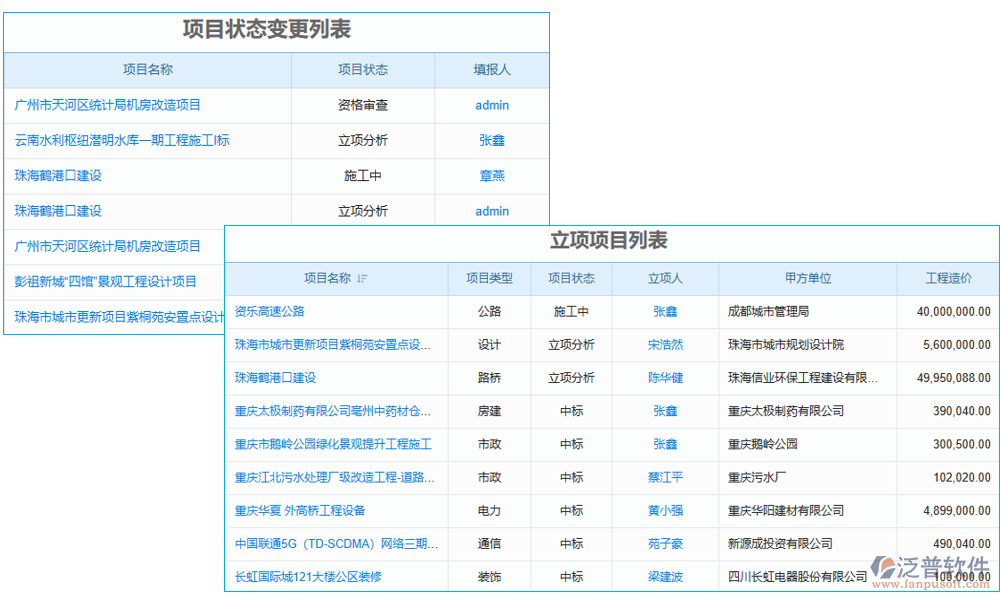Click filler admin in the 资格审查 row
This screenshot has width=1000, height=600.
pyautogui.click(x=491, y=105)
